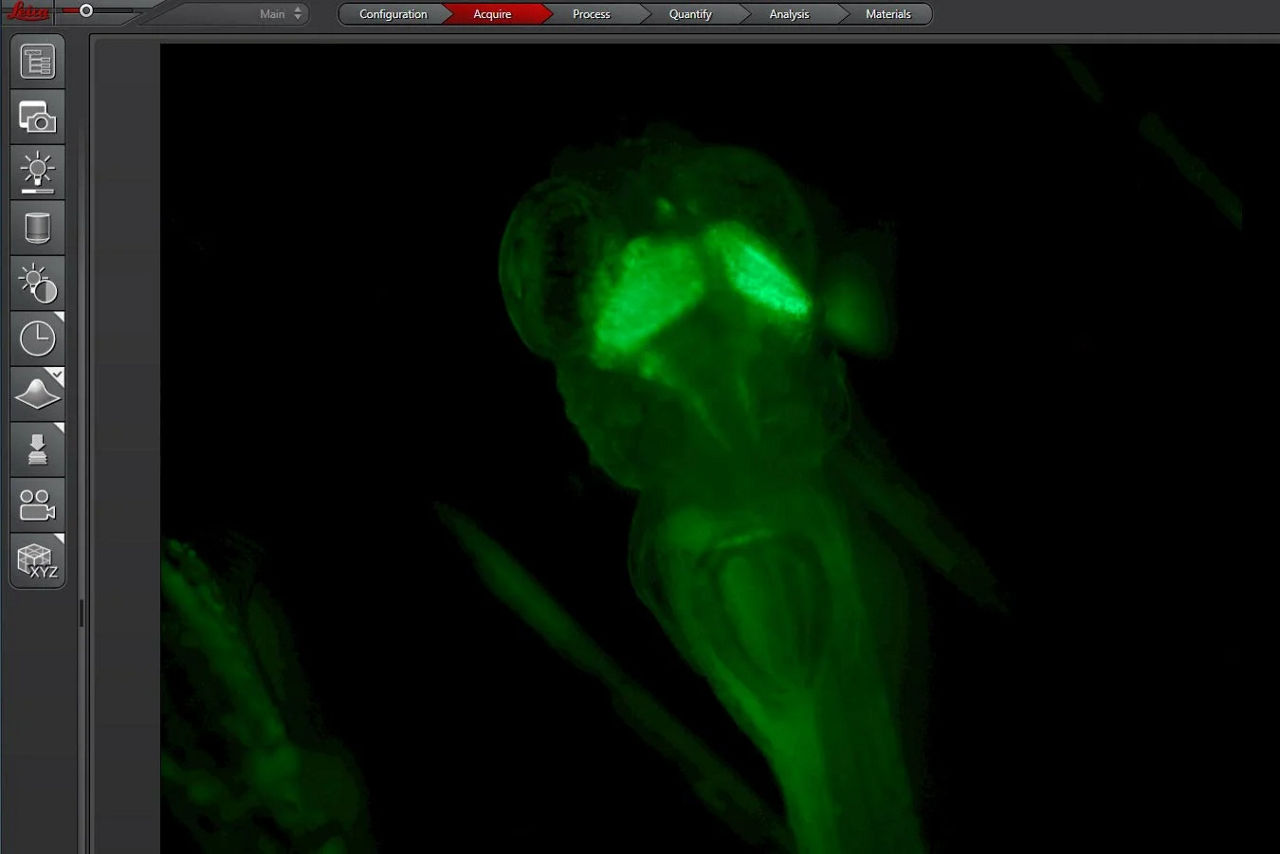Open the Quantify tab

pyautogui.click(x=690, y=13)
